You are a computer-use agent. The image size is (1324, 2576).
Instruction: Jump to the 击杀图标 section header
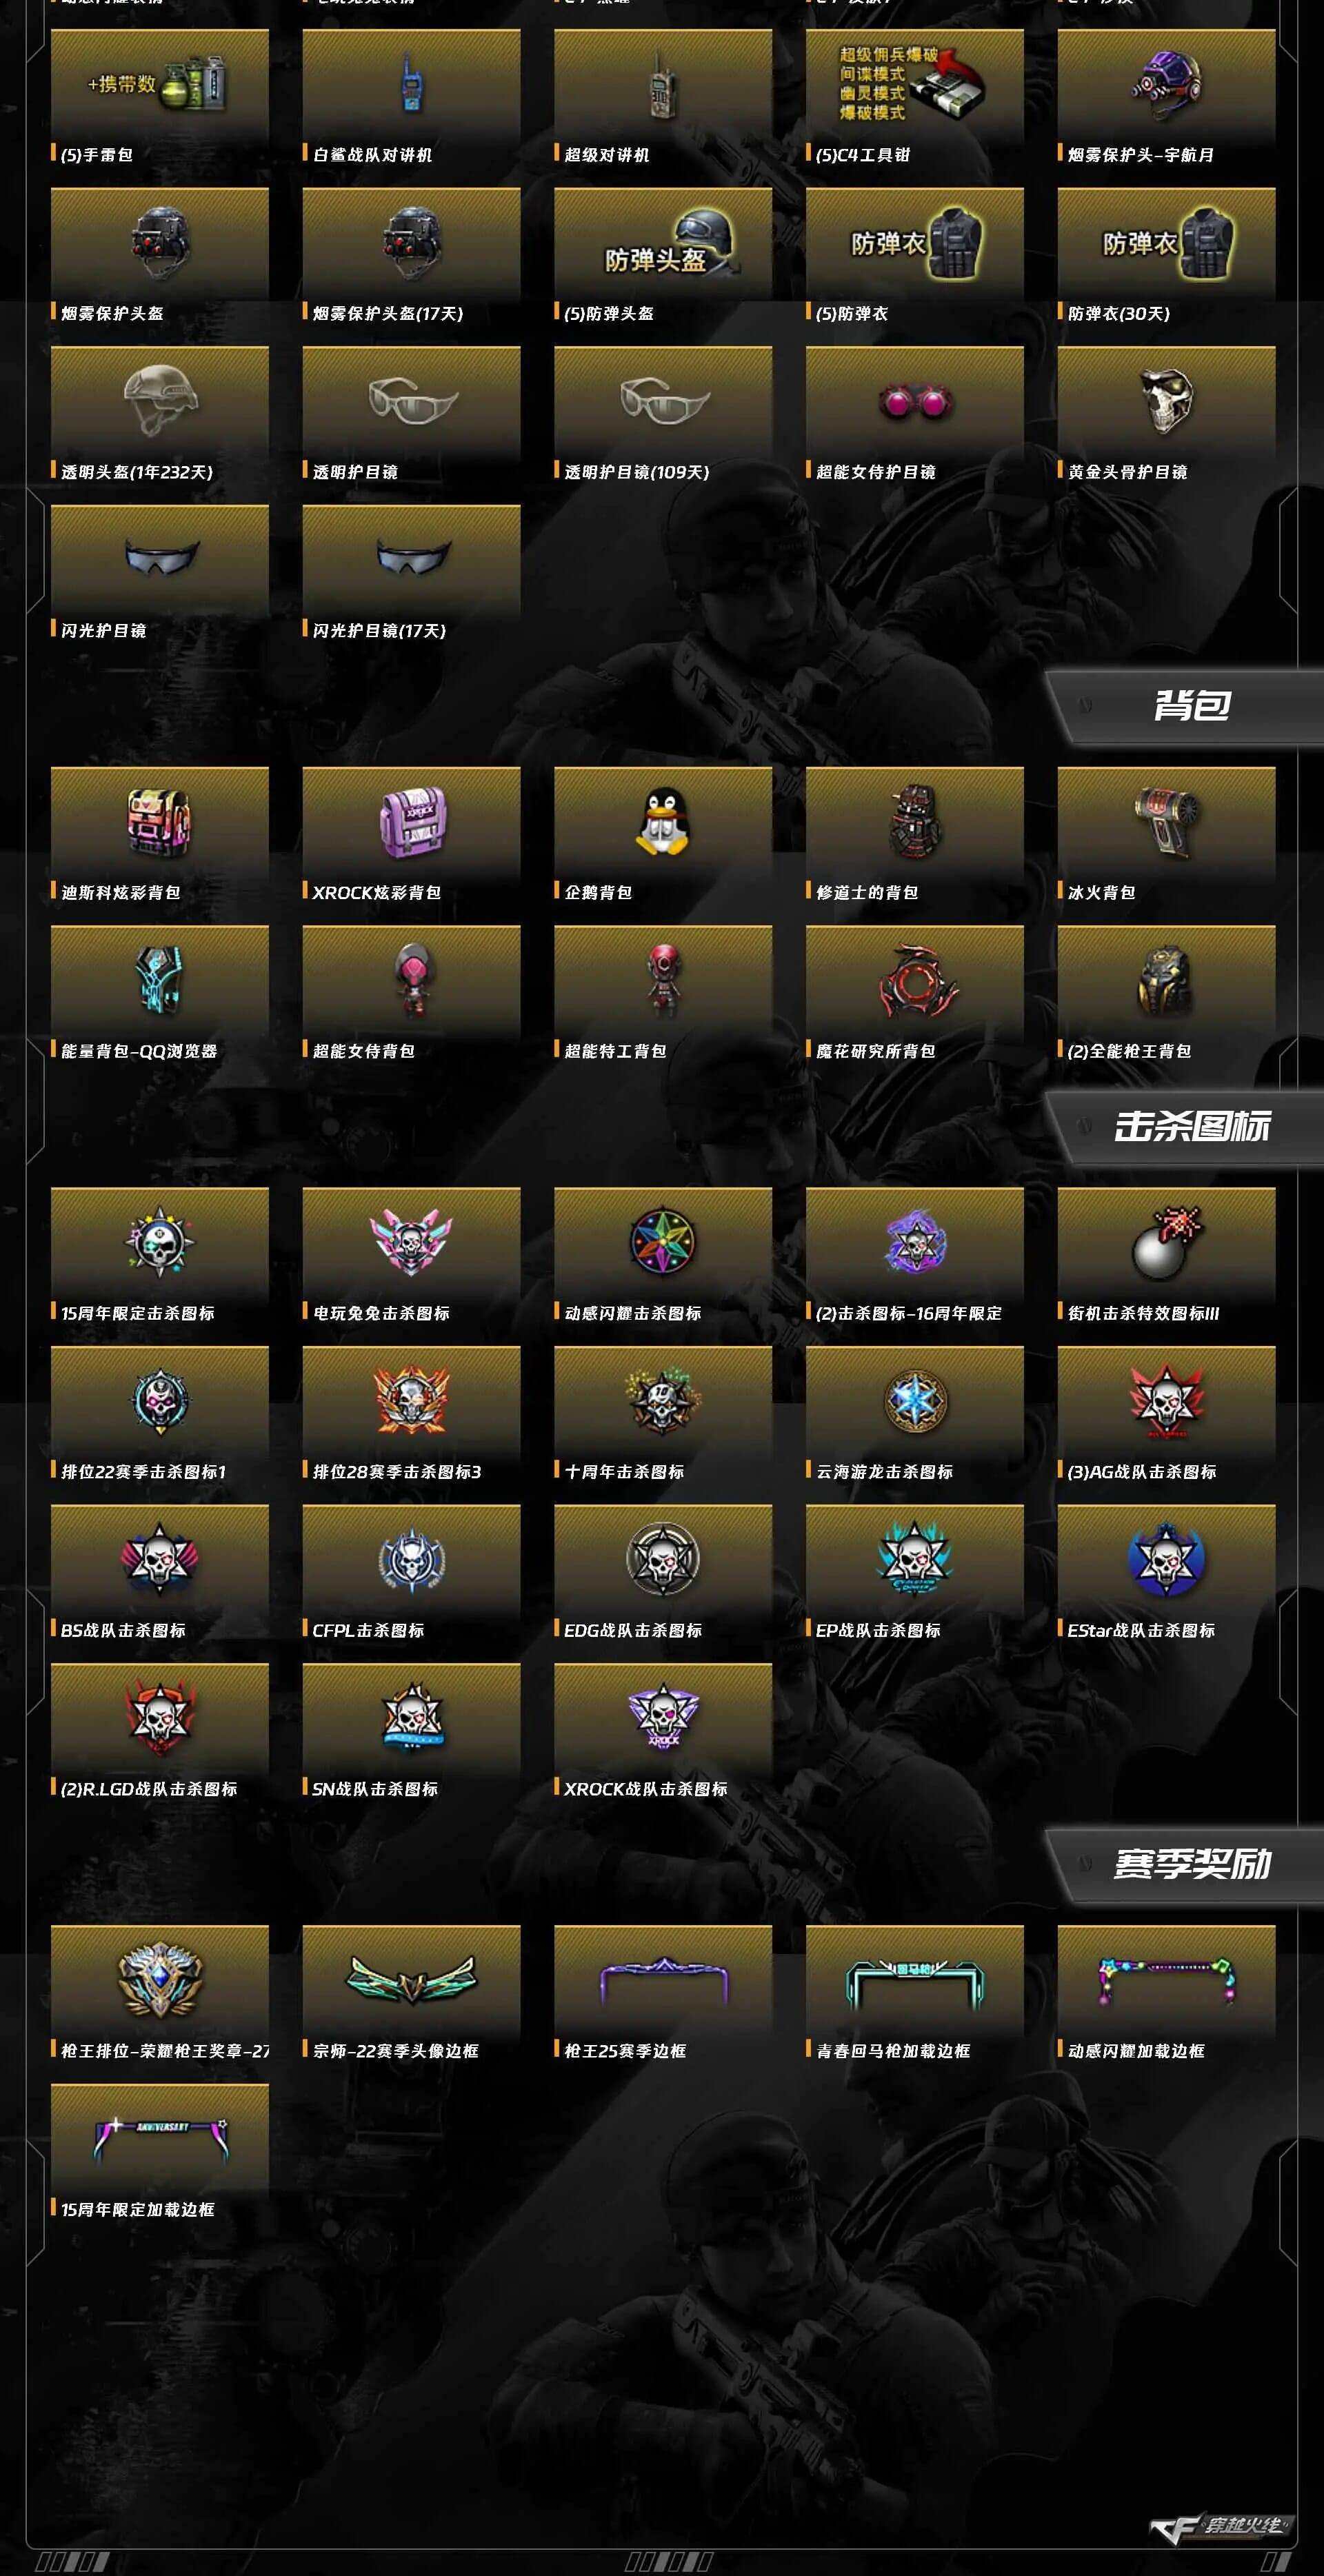point(1190,1127)
